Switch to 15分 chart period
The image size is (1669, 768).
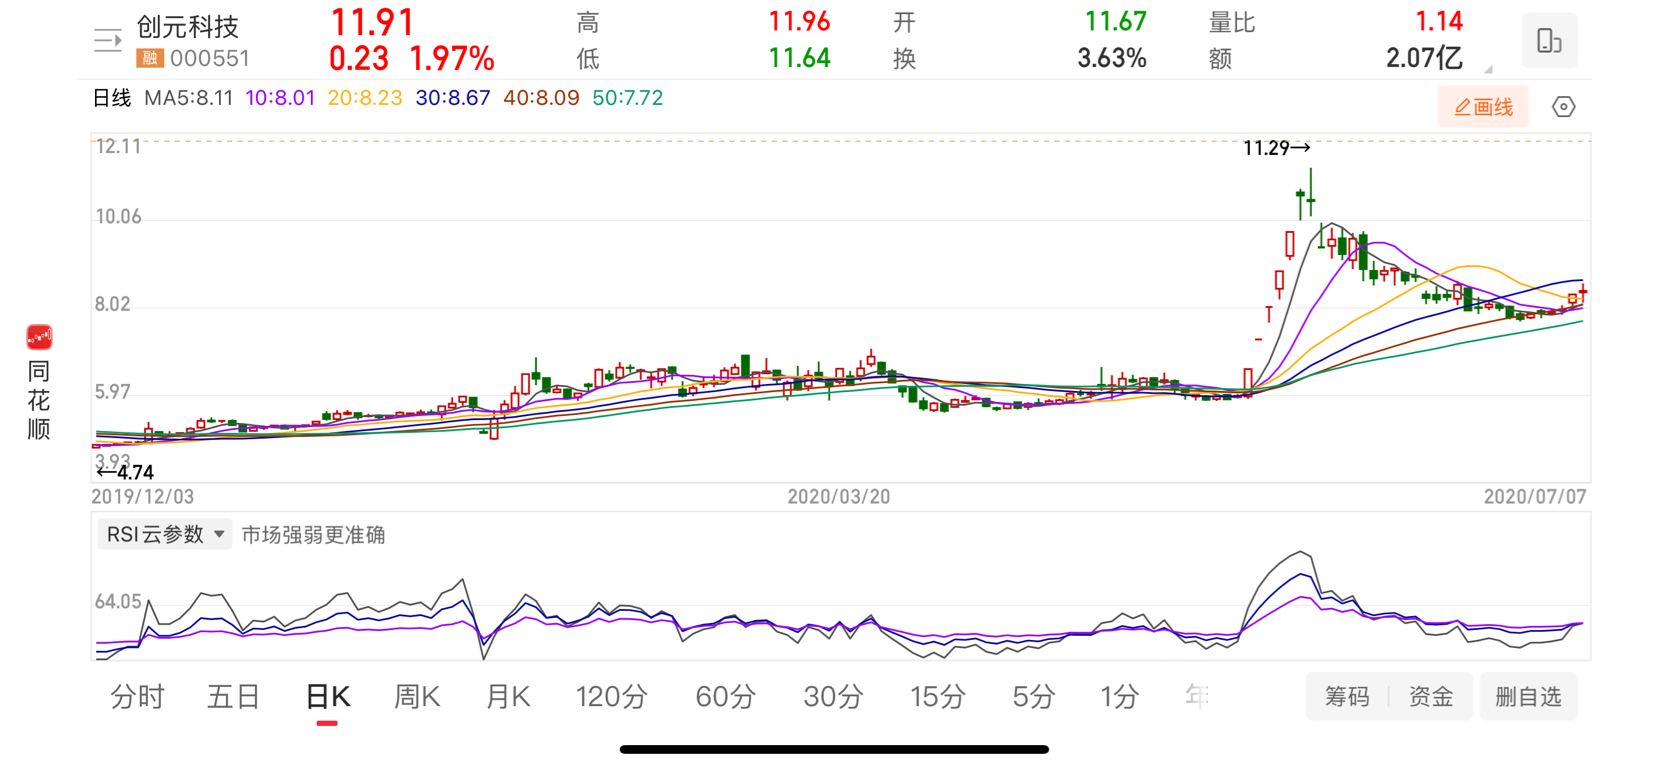pos(937,696)
